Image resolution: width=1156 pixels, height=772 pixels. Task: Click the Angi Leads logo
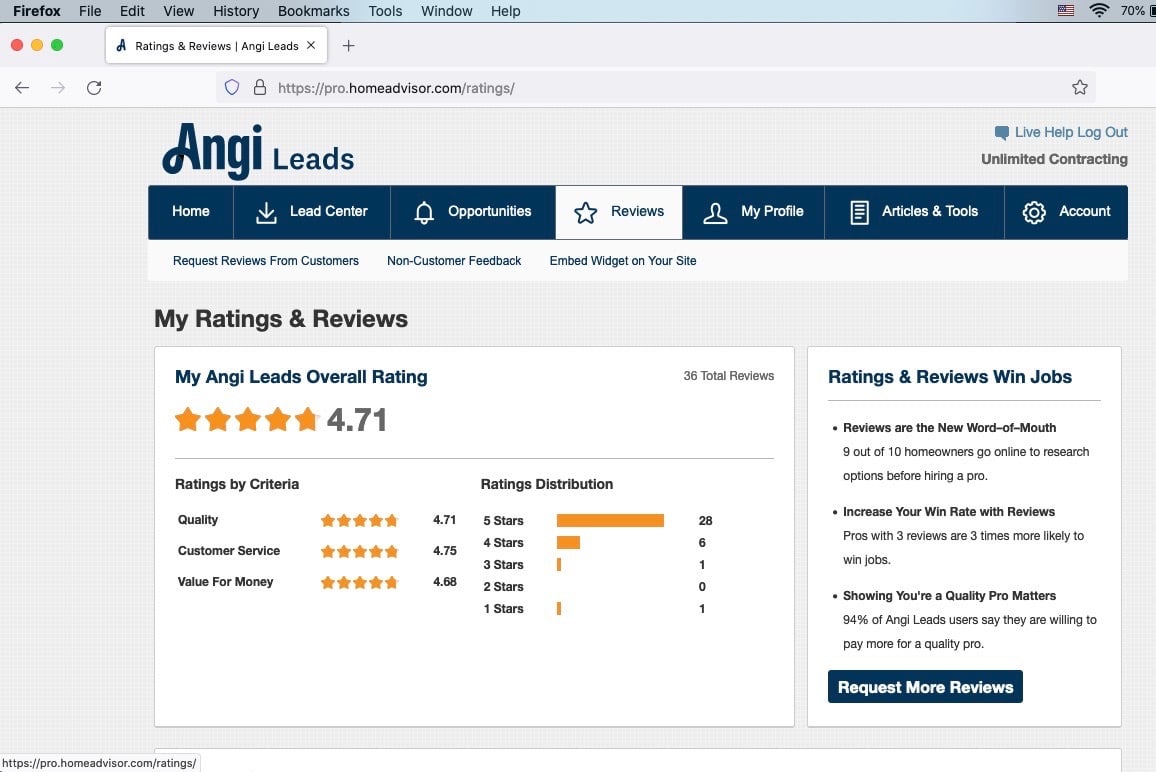258,151
